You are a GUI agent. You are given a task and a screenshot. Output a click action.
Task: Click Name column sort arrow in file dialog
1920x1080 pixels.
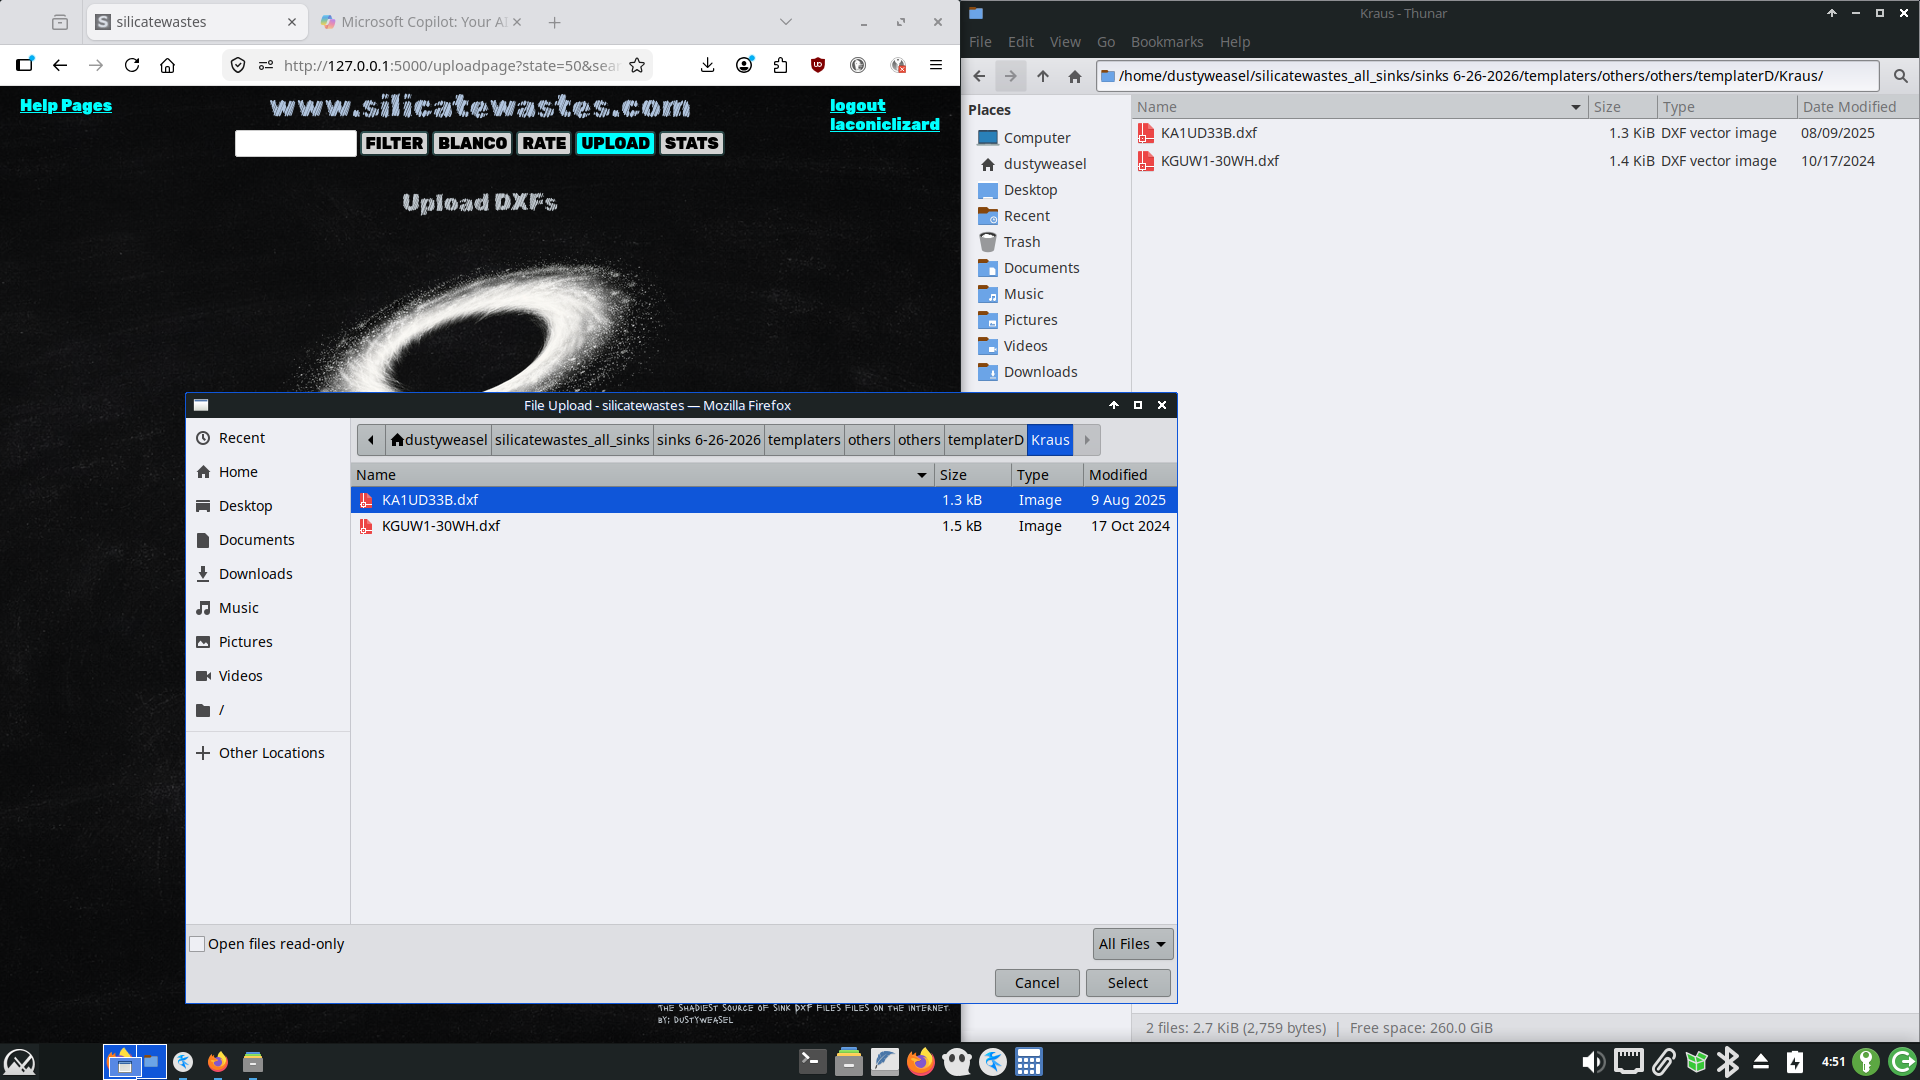[x=922, y=475]
